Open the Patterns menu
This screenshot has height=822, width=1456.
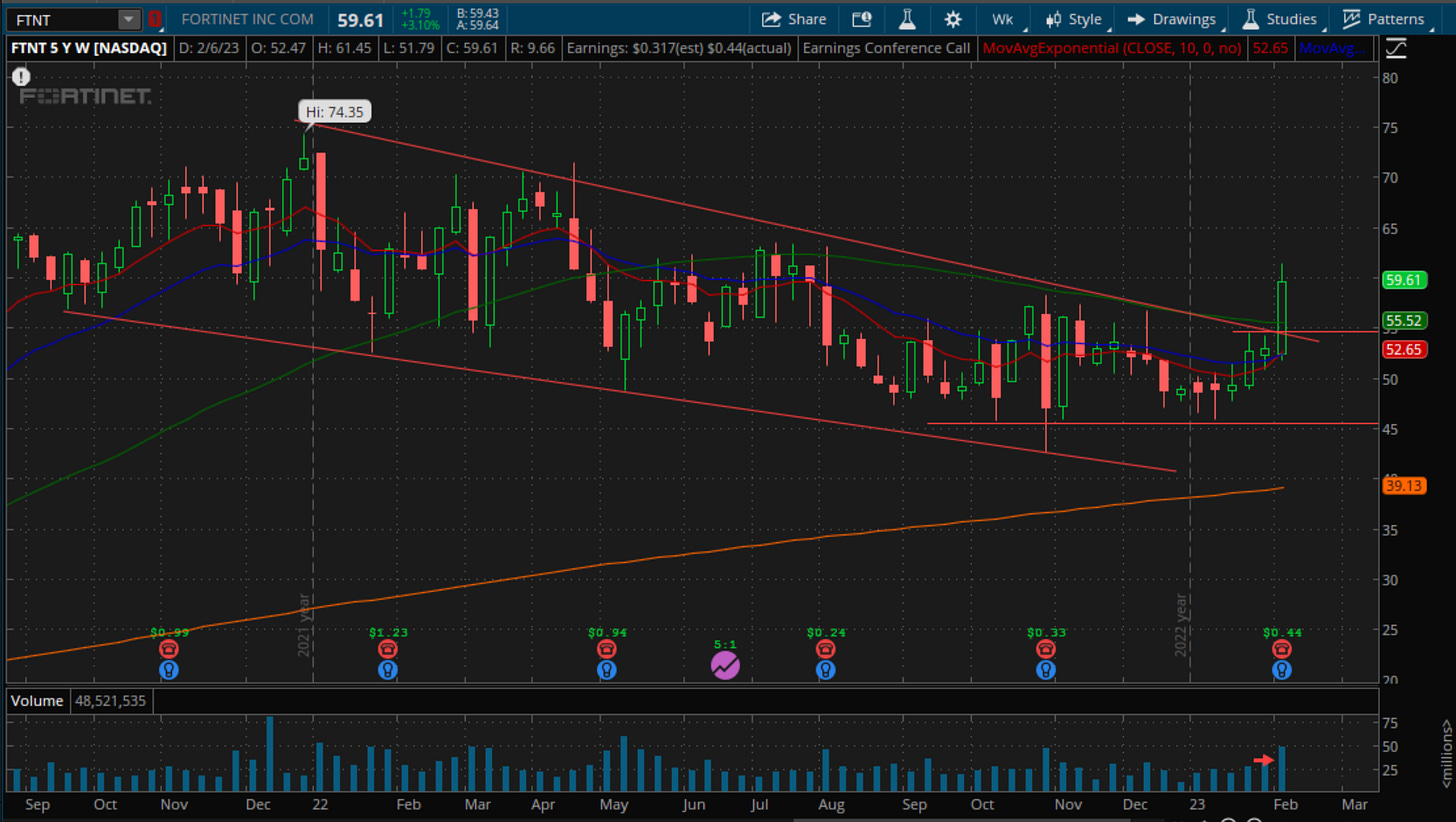1383,19
